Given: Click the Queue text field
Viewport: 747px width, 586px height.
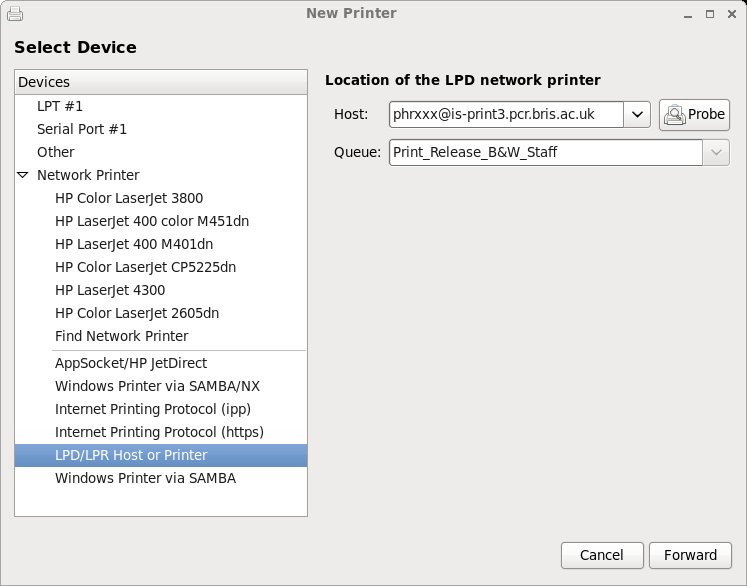Looking at the screenshot, I should 545,152.
